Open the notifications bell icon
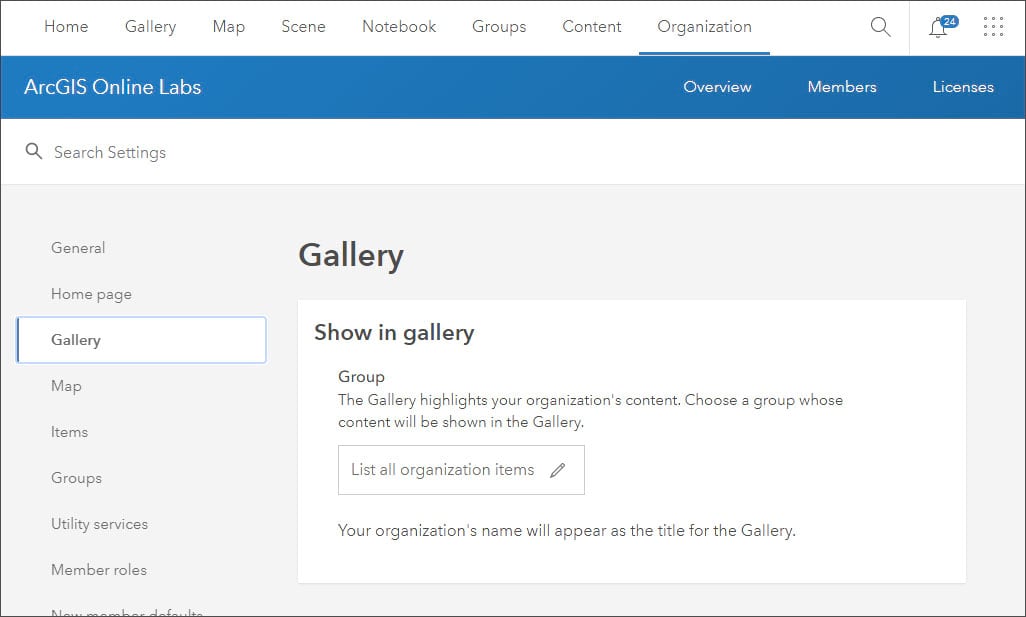The image size is (1026, 617). point(938,28)
